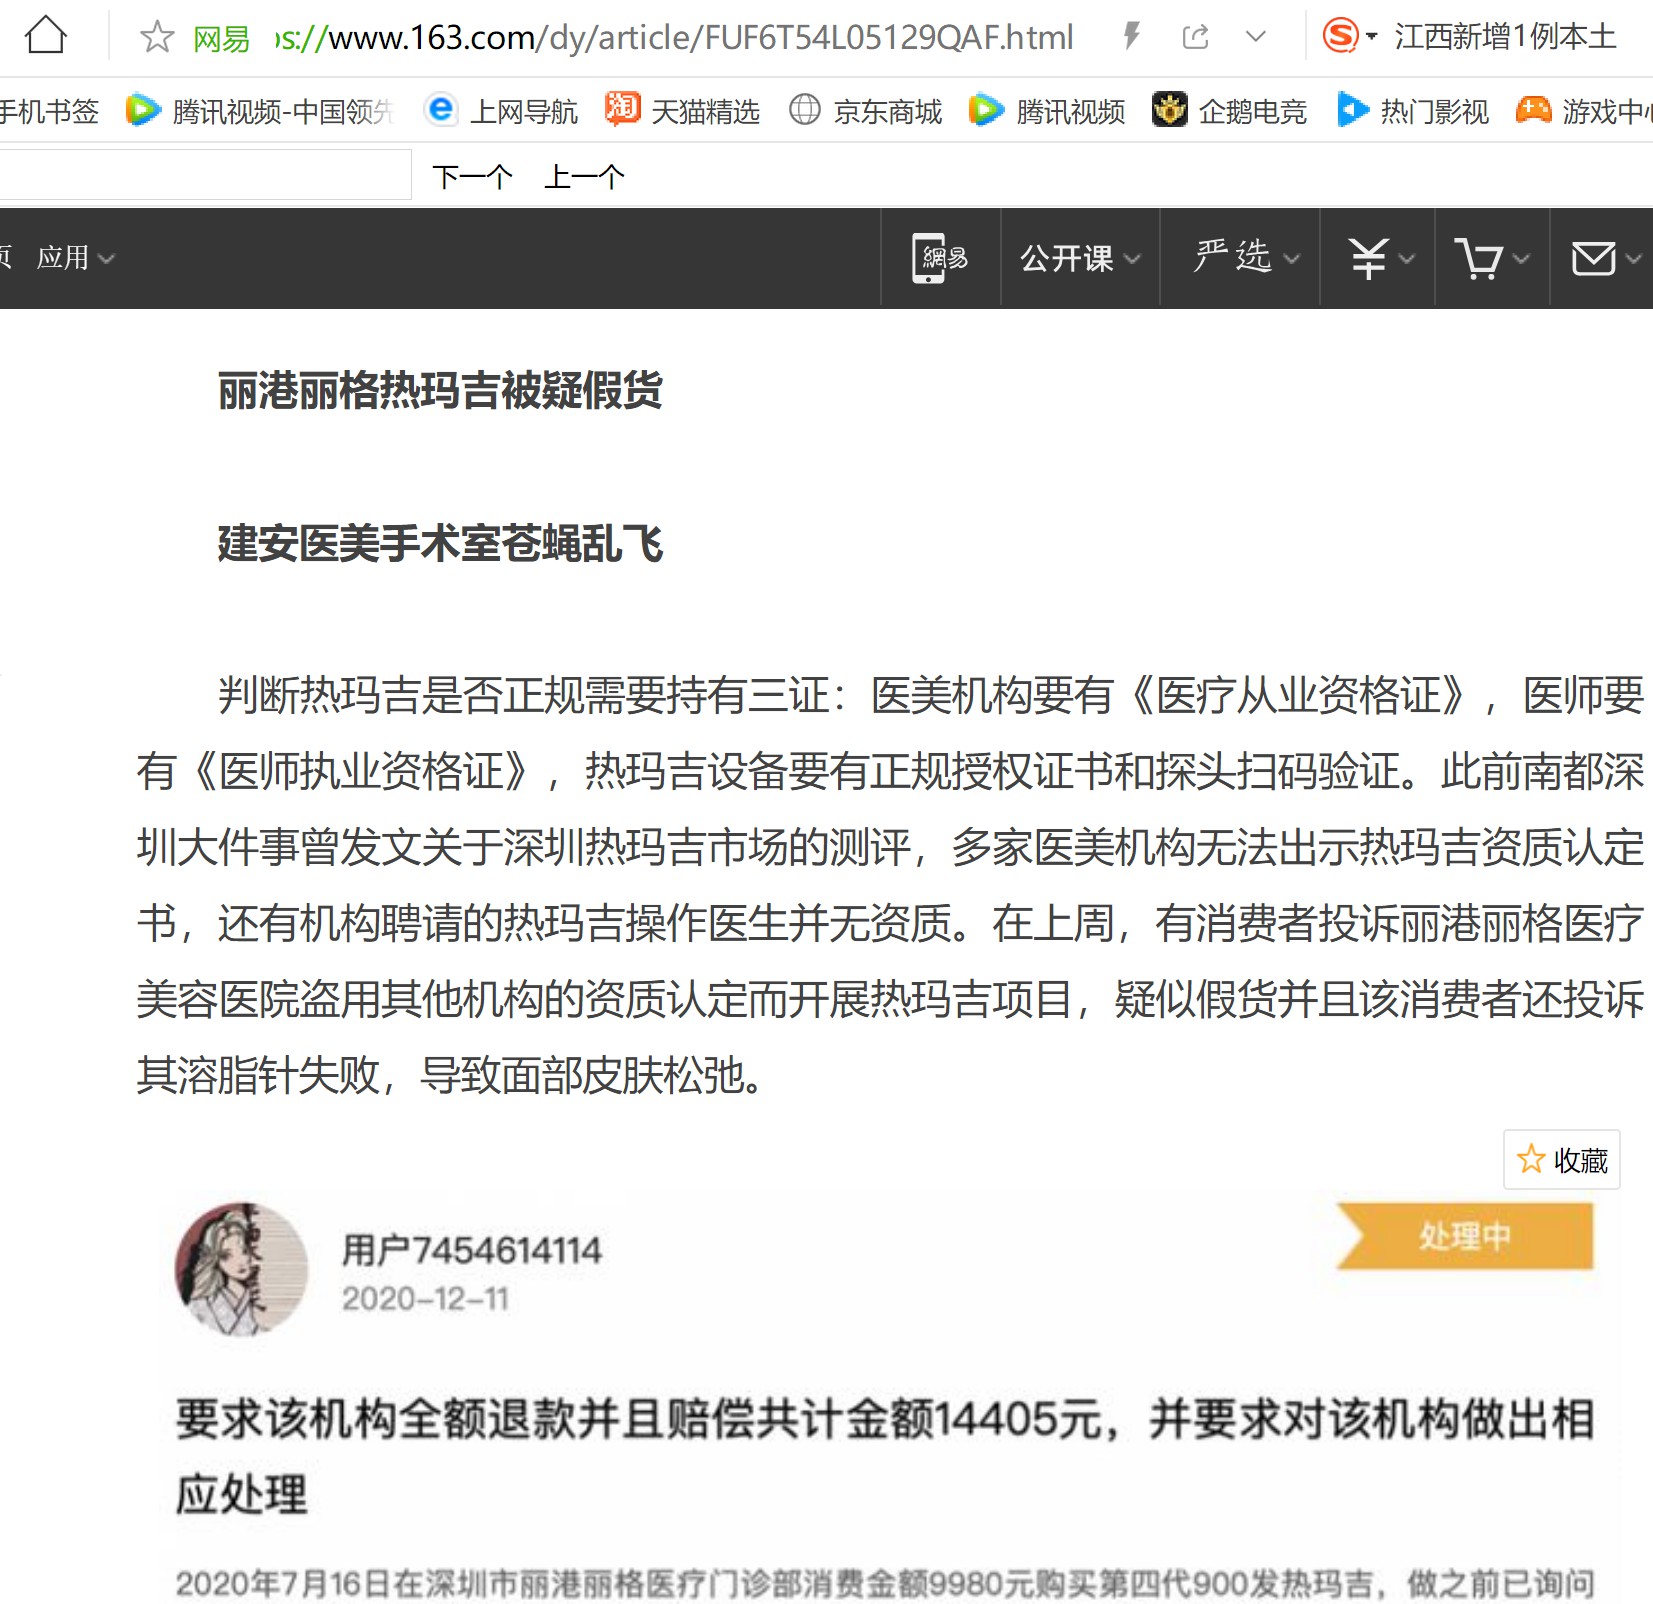1653x1604 pixels.
Task: Open the yen payment icon menu
Action: coord(1380,258)
